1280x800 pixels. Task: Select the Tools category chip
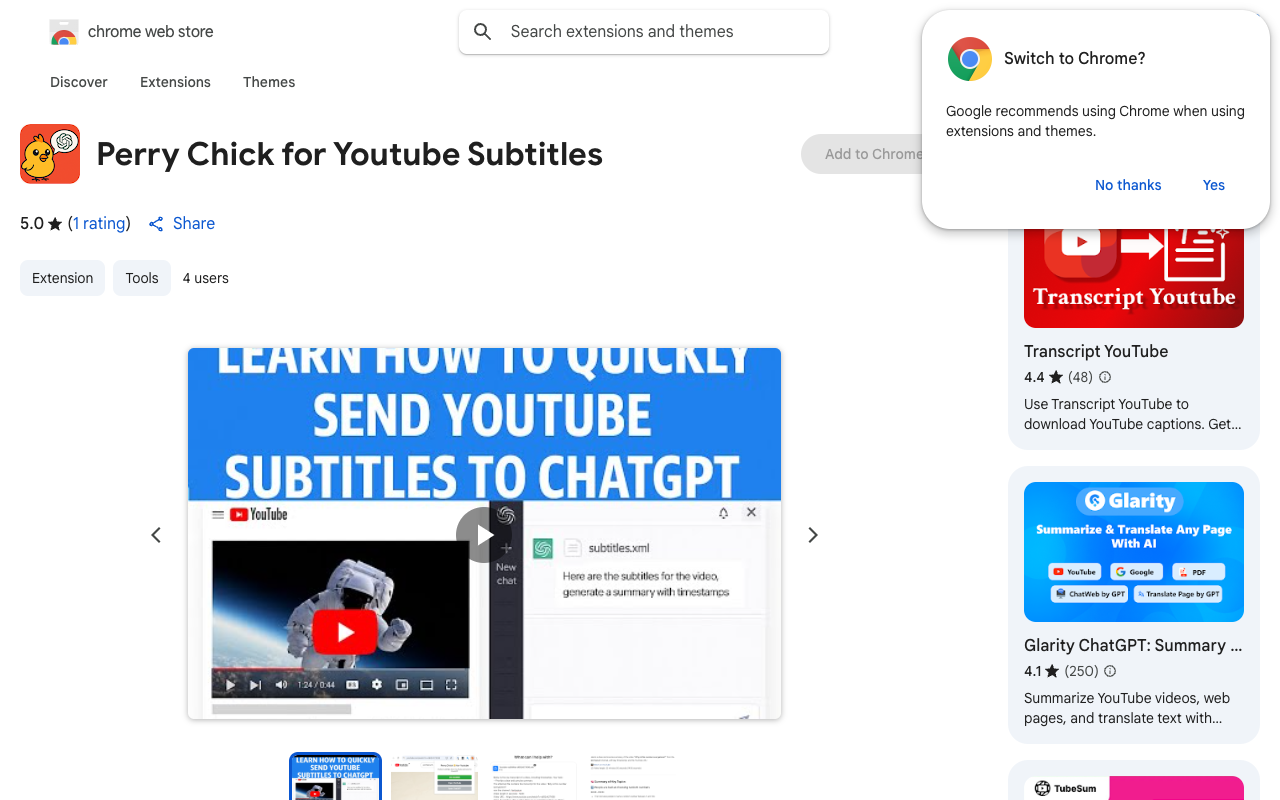(142, 278)
